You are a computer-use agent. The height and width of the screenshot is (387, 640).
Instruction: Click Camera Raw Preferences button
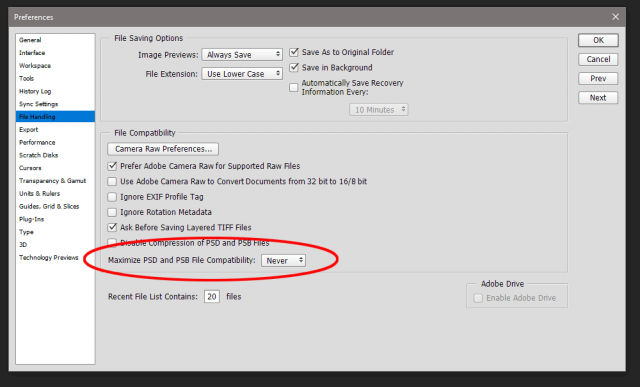163,149
